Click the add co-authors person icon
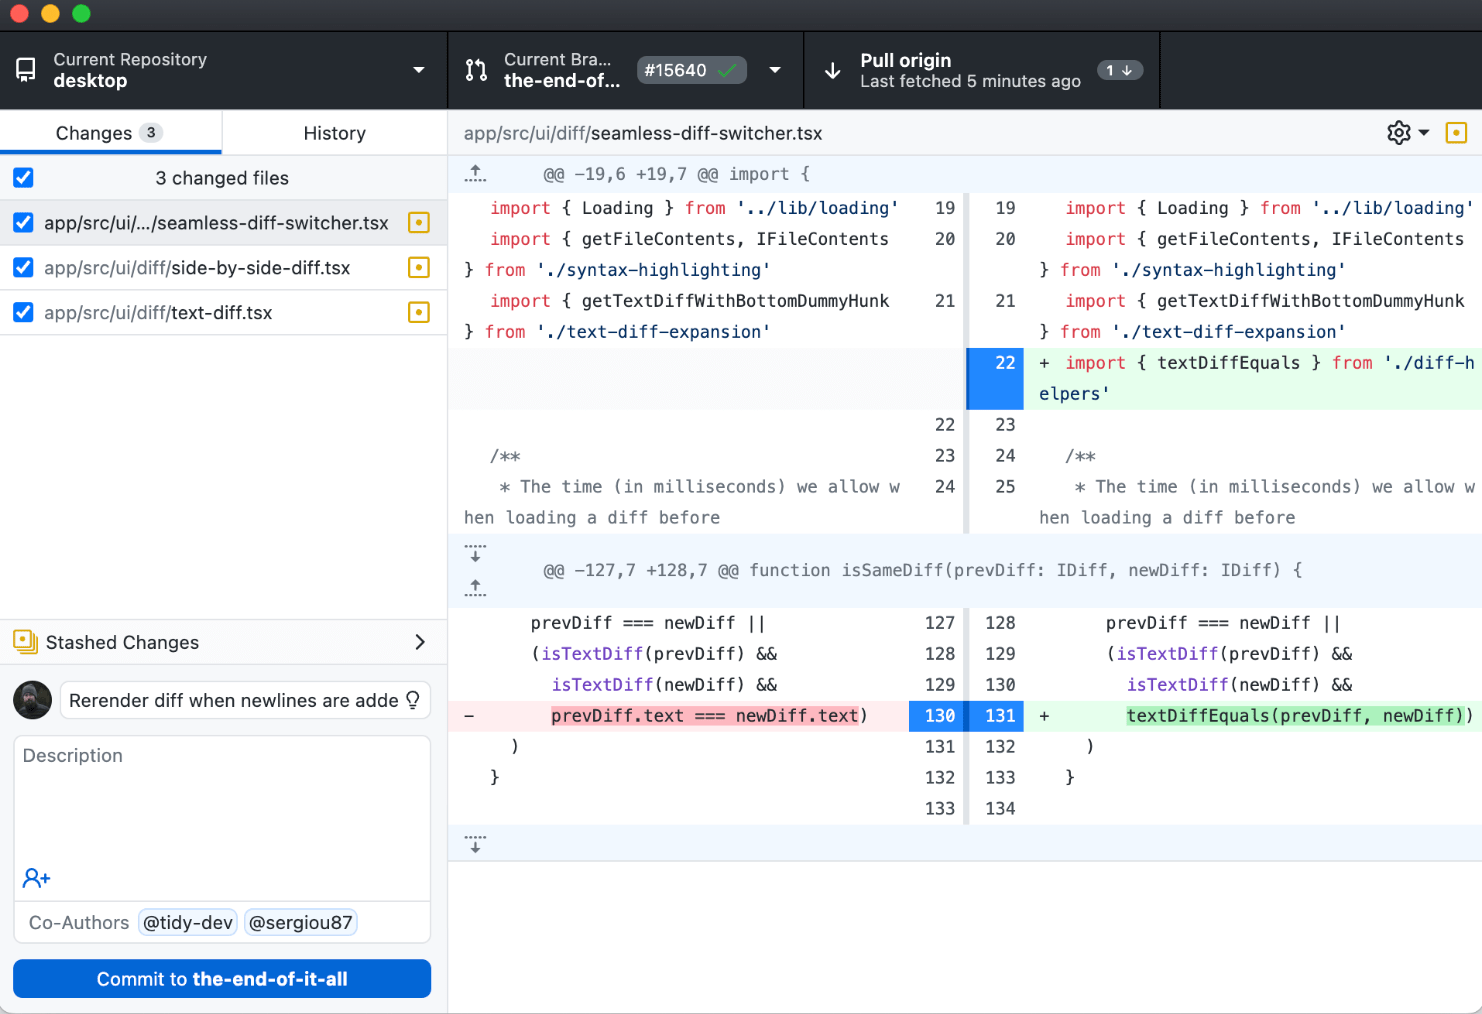This screenshot has height=1014, width=1482. 36,878
